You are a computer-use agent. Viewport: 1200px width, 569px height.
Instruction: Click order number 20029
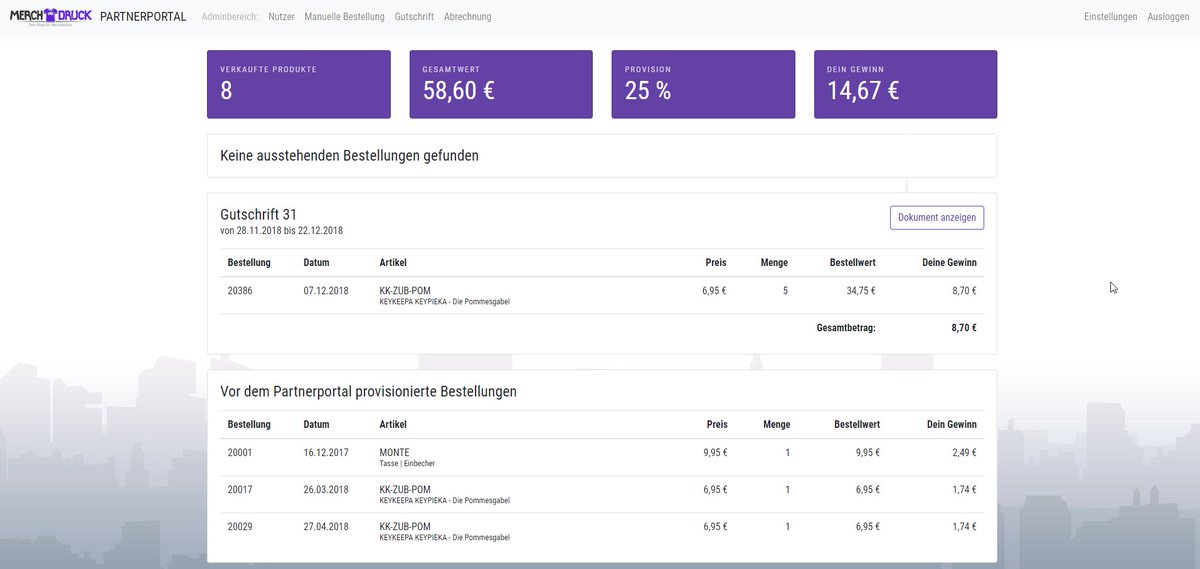pyautogui.click(x=240, y=527)
